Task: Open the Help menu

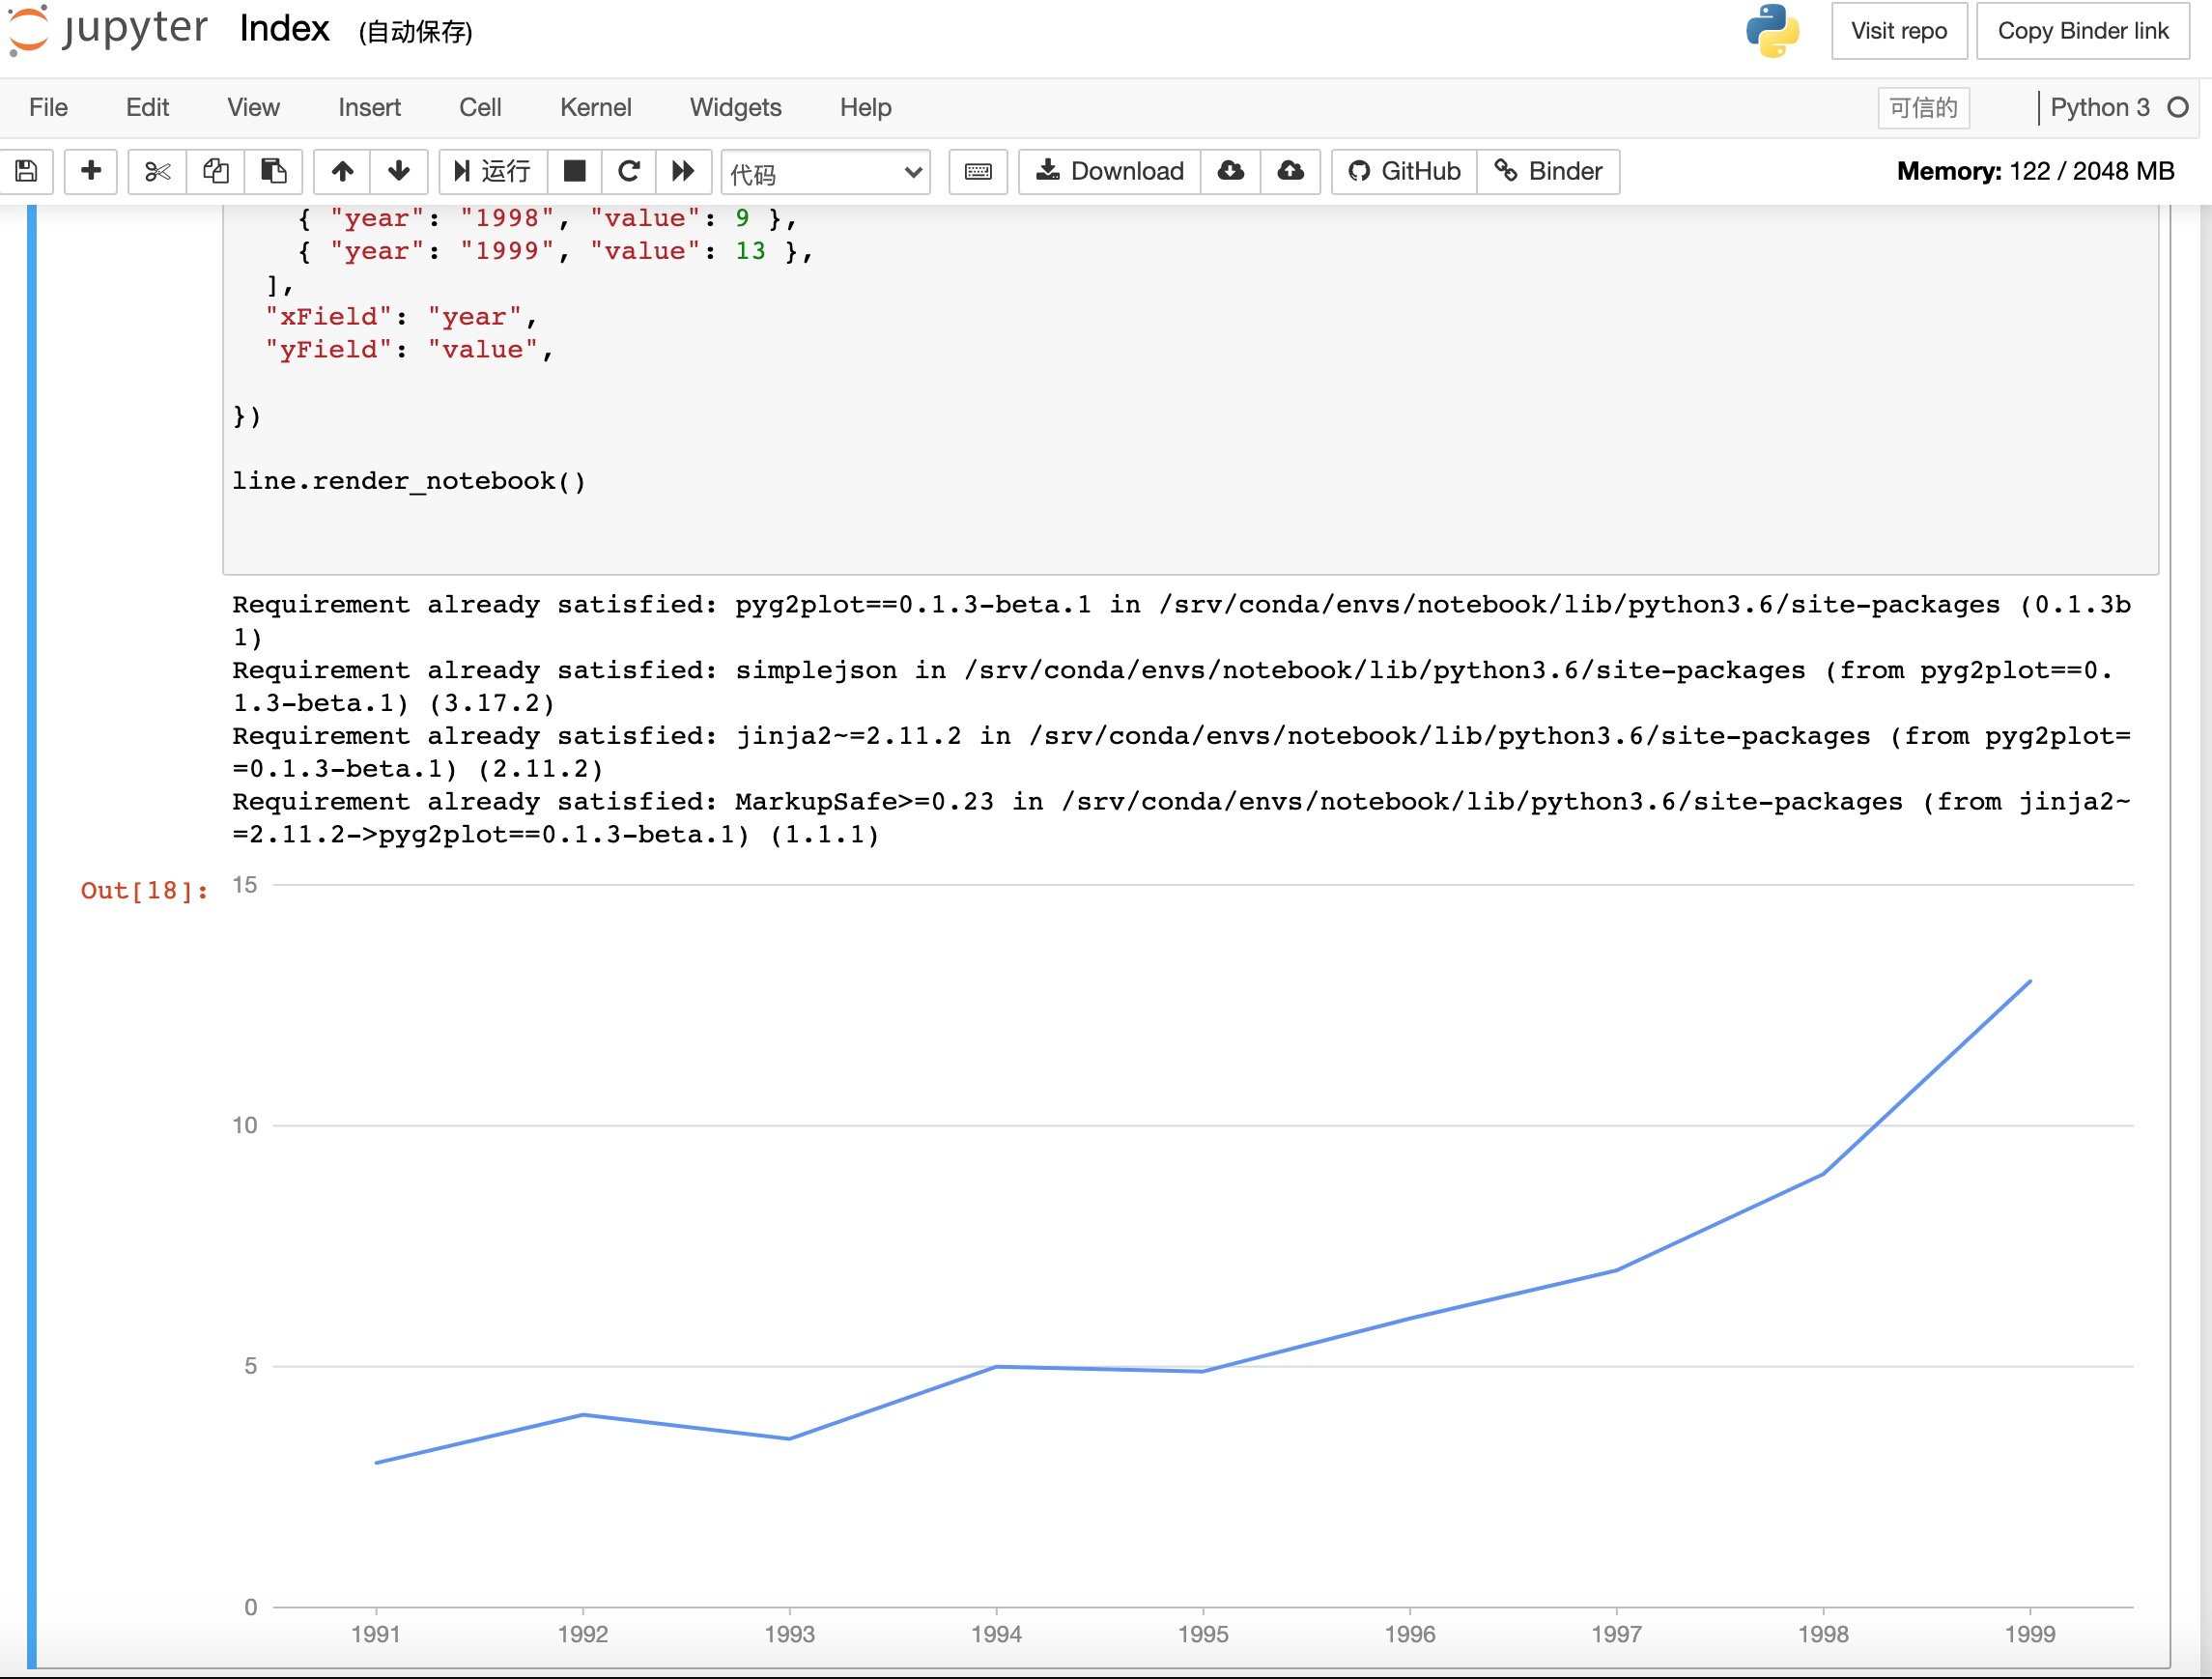Action: tap(865, 107)
